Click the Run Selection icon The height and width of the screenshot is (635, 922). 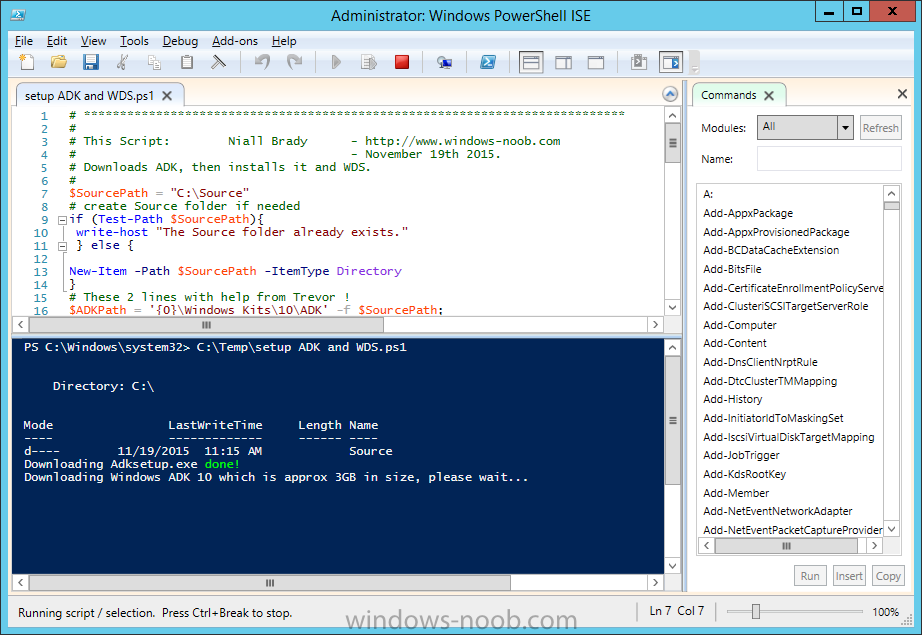[x=368, y=62]
